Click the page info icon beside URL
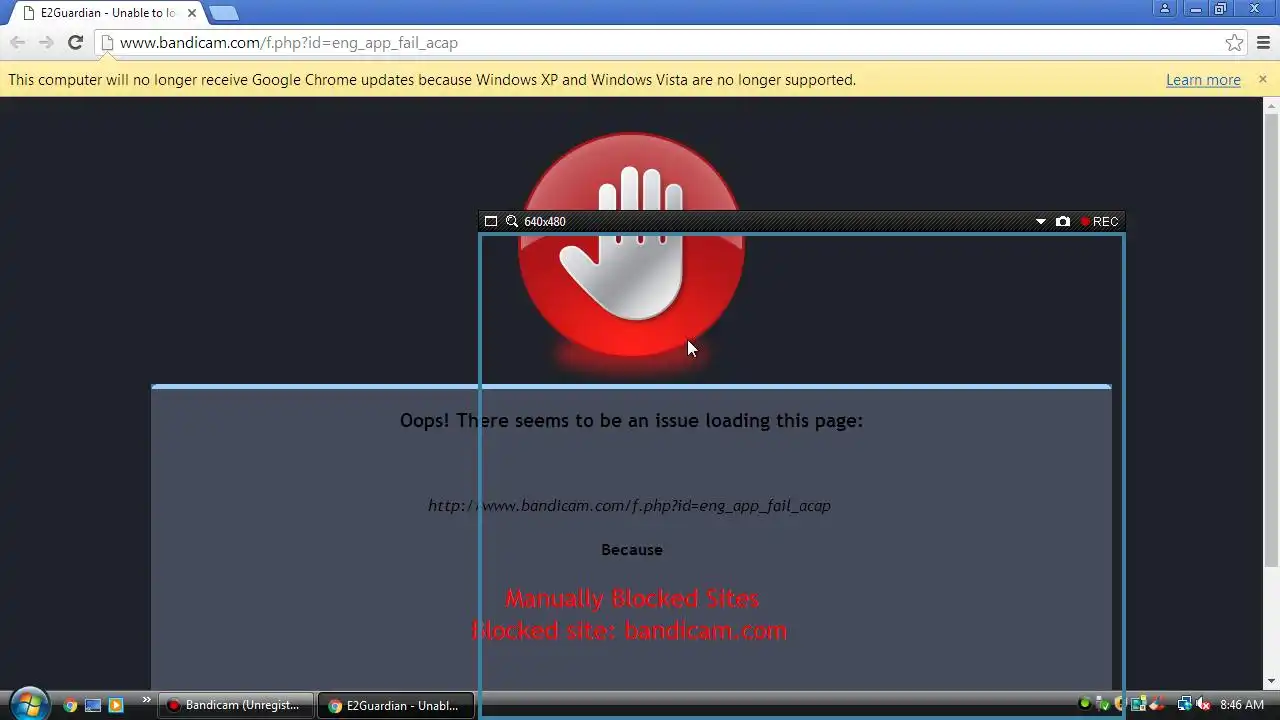 click(x=107, y=43)
